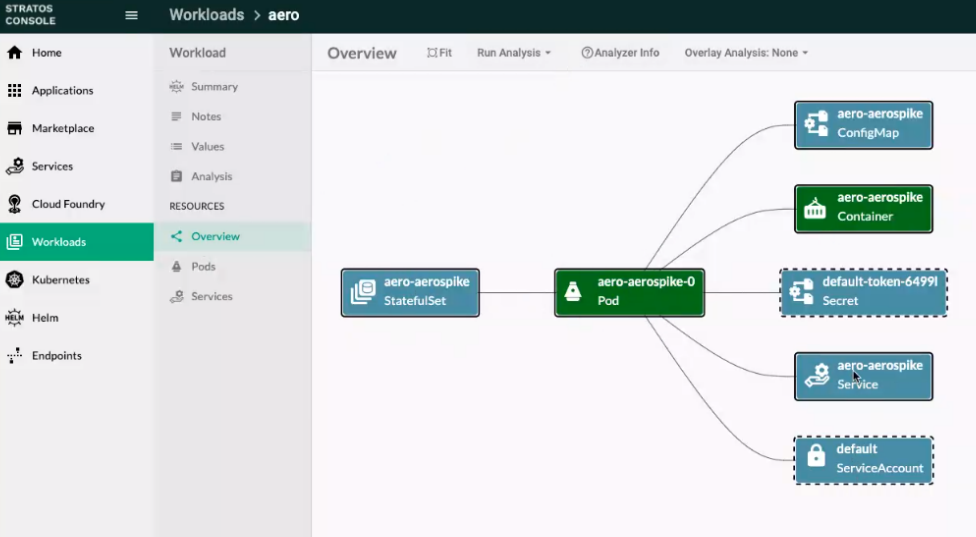Click the Home house icon
Screen dimensions: 976x537
click(14, 53)
